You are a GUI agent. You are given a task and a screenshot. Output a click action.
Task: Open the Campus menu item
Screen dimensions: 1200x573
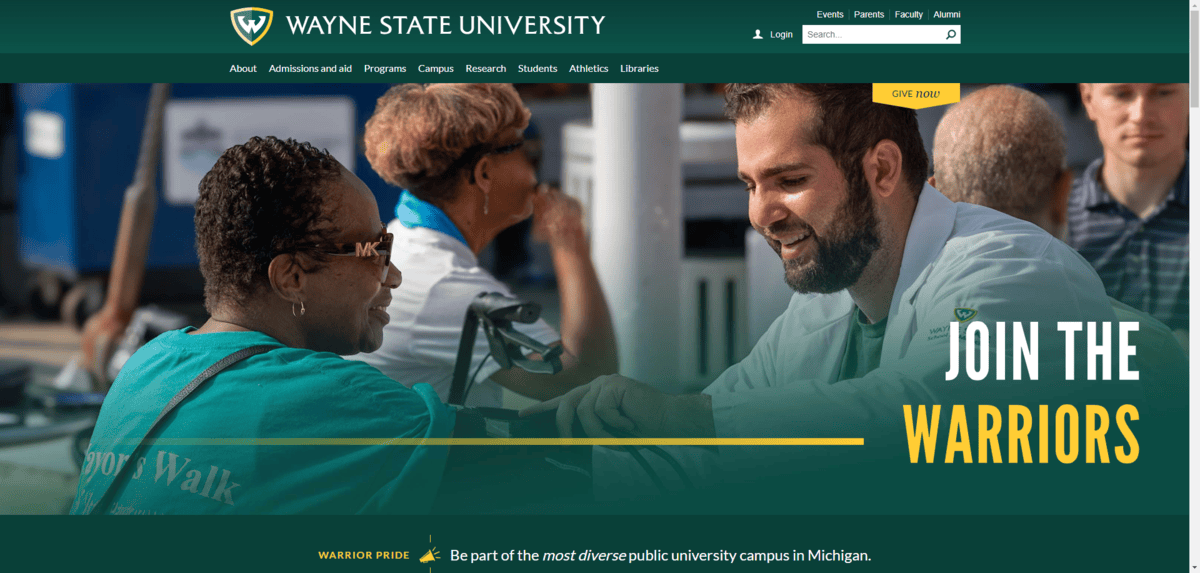pos(436,68)
